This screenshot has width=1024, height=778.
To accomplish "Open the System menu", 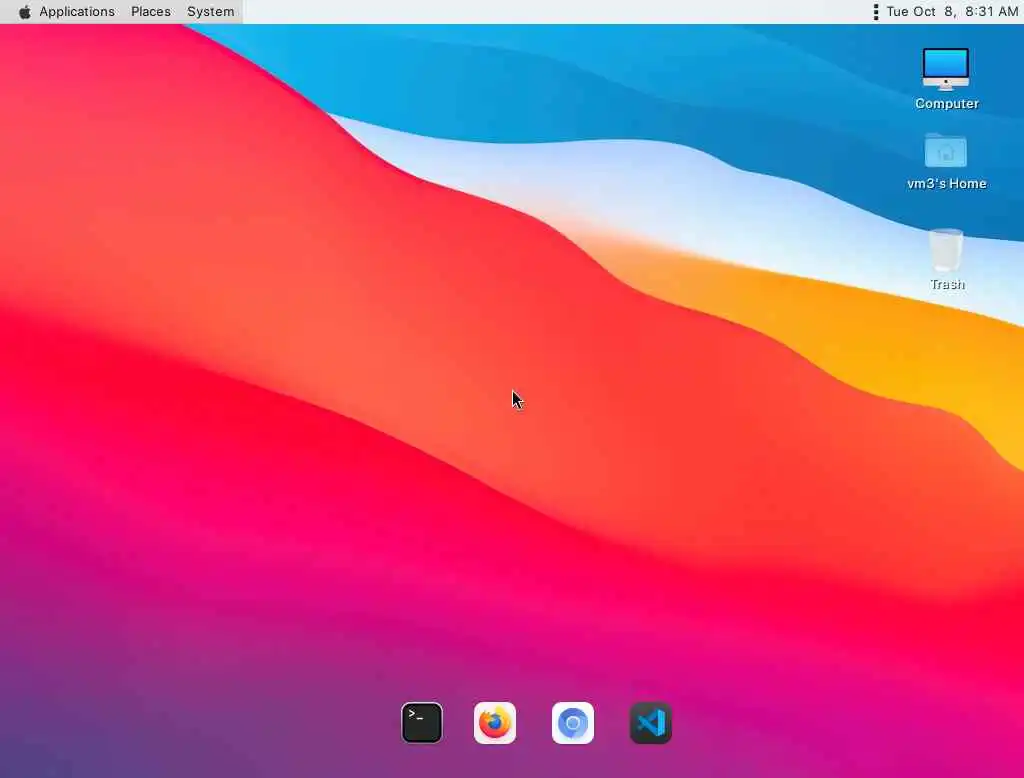I will [x=210, y=12].
